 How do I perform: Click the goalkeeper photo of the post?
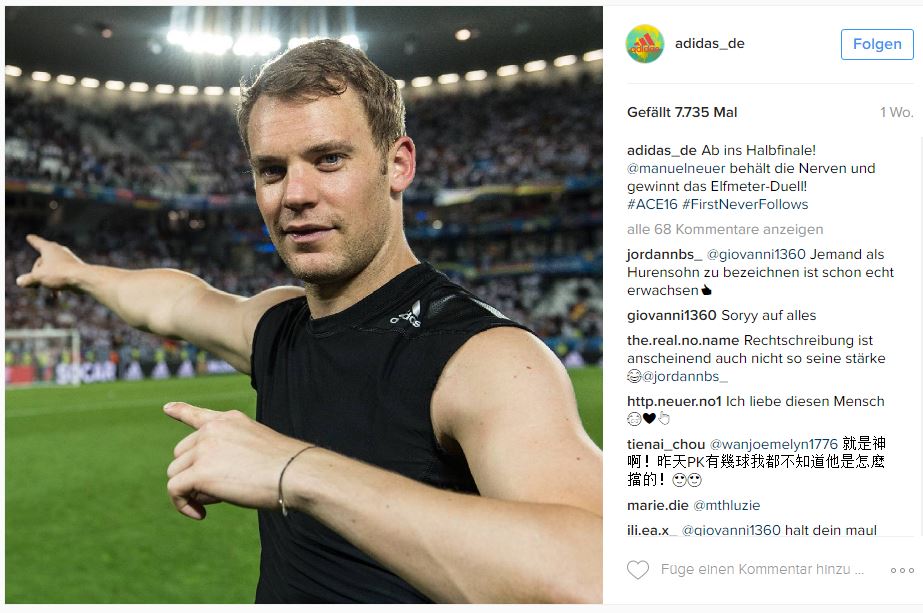coord(304,305)
